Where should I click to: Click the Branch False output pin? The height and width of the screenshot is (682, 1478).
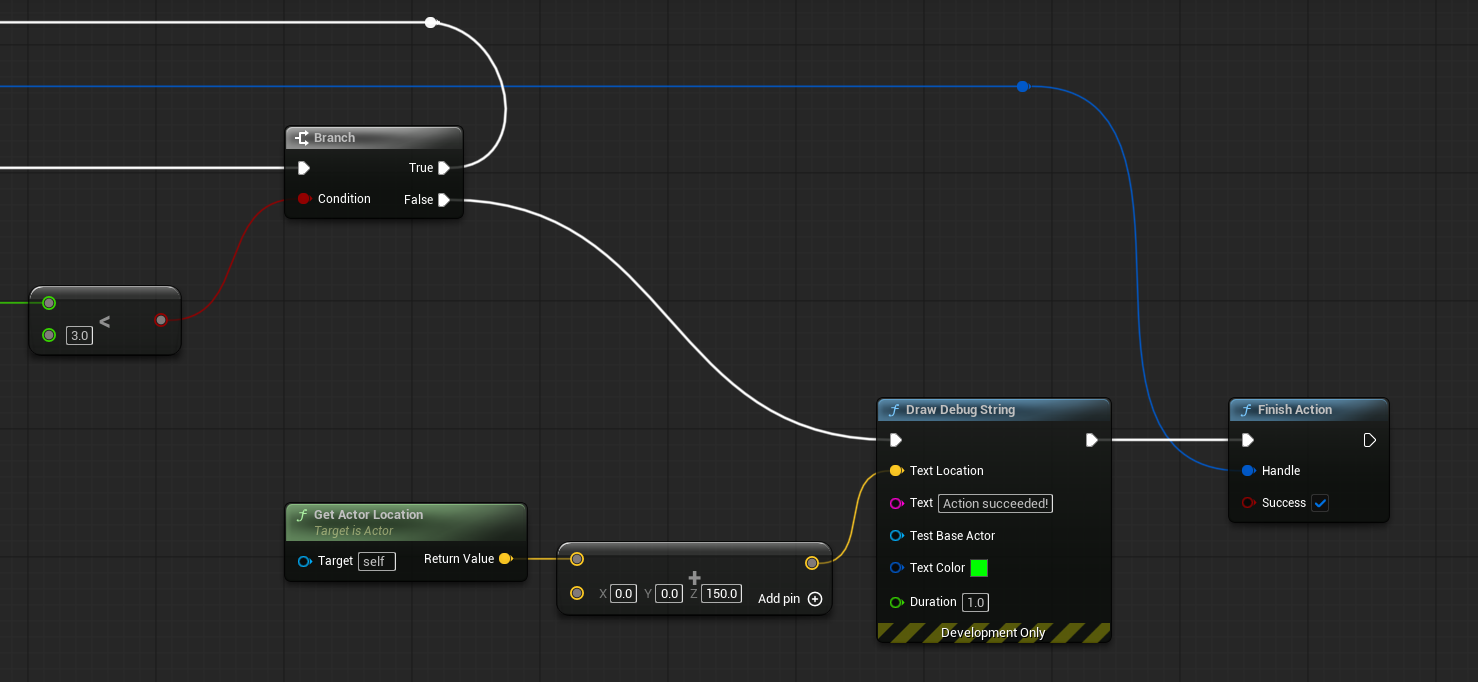[x=444, y=200]
